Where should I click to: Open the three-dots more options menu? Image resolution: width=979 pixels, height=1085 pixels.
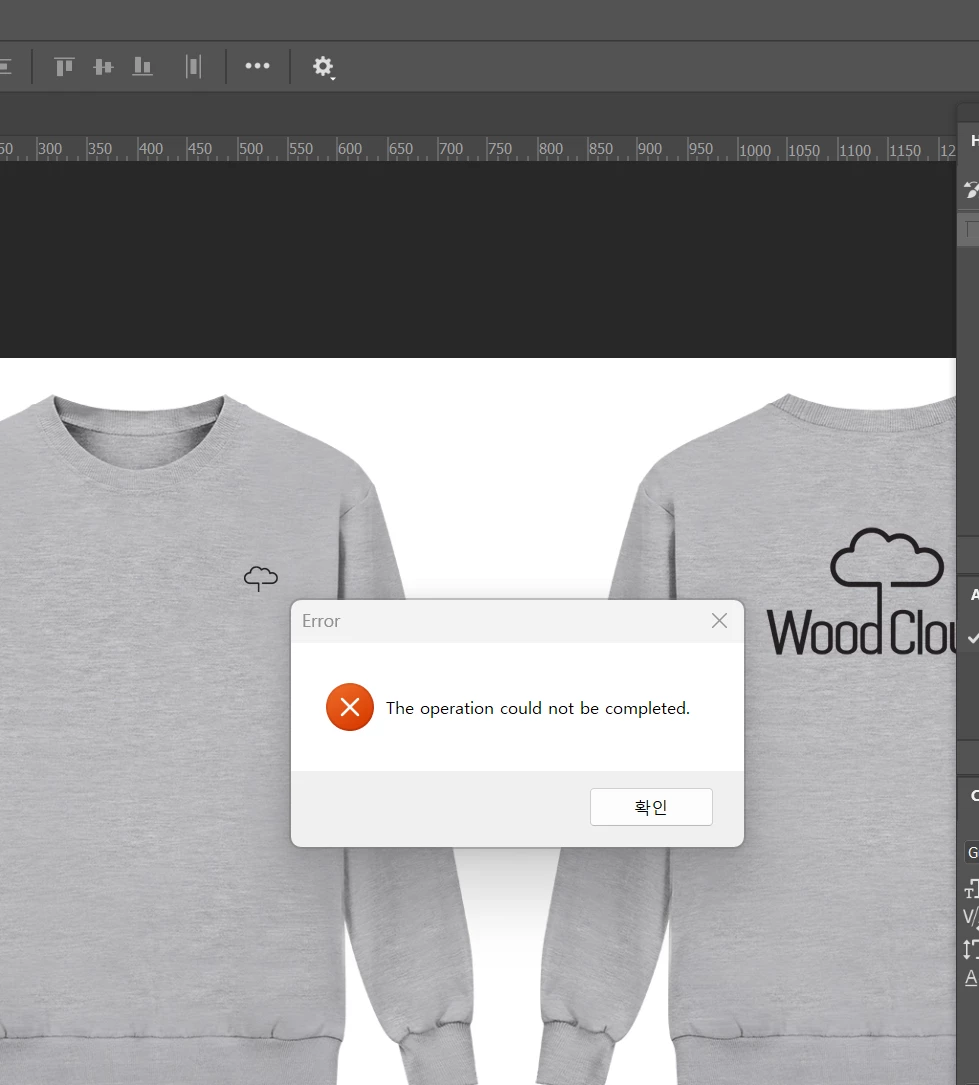(x=257, y=66)
